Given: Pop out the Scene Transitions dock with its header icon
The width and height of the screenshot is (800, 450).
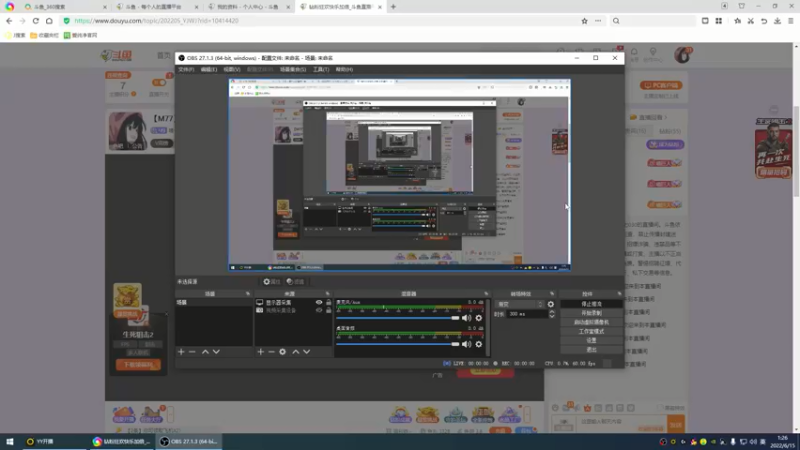Looking at the screenshot, I should (552, 294).
